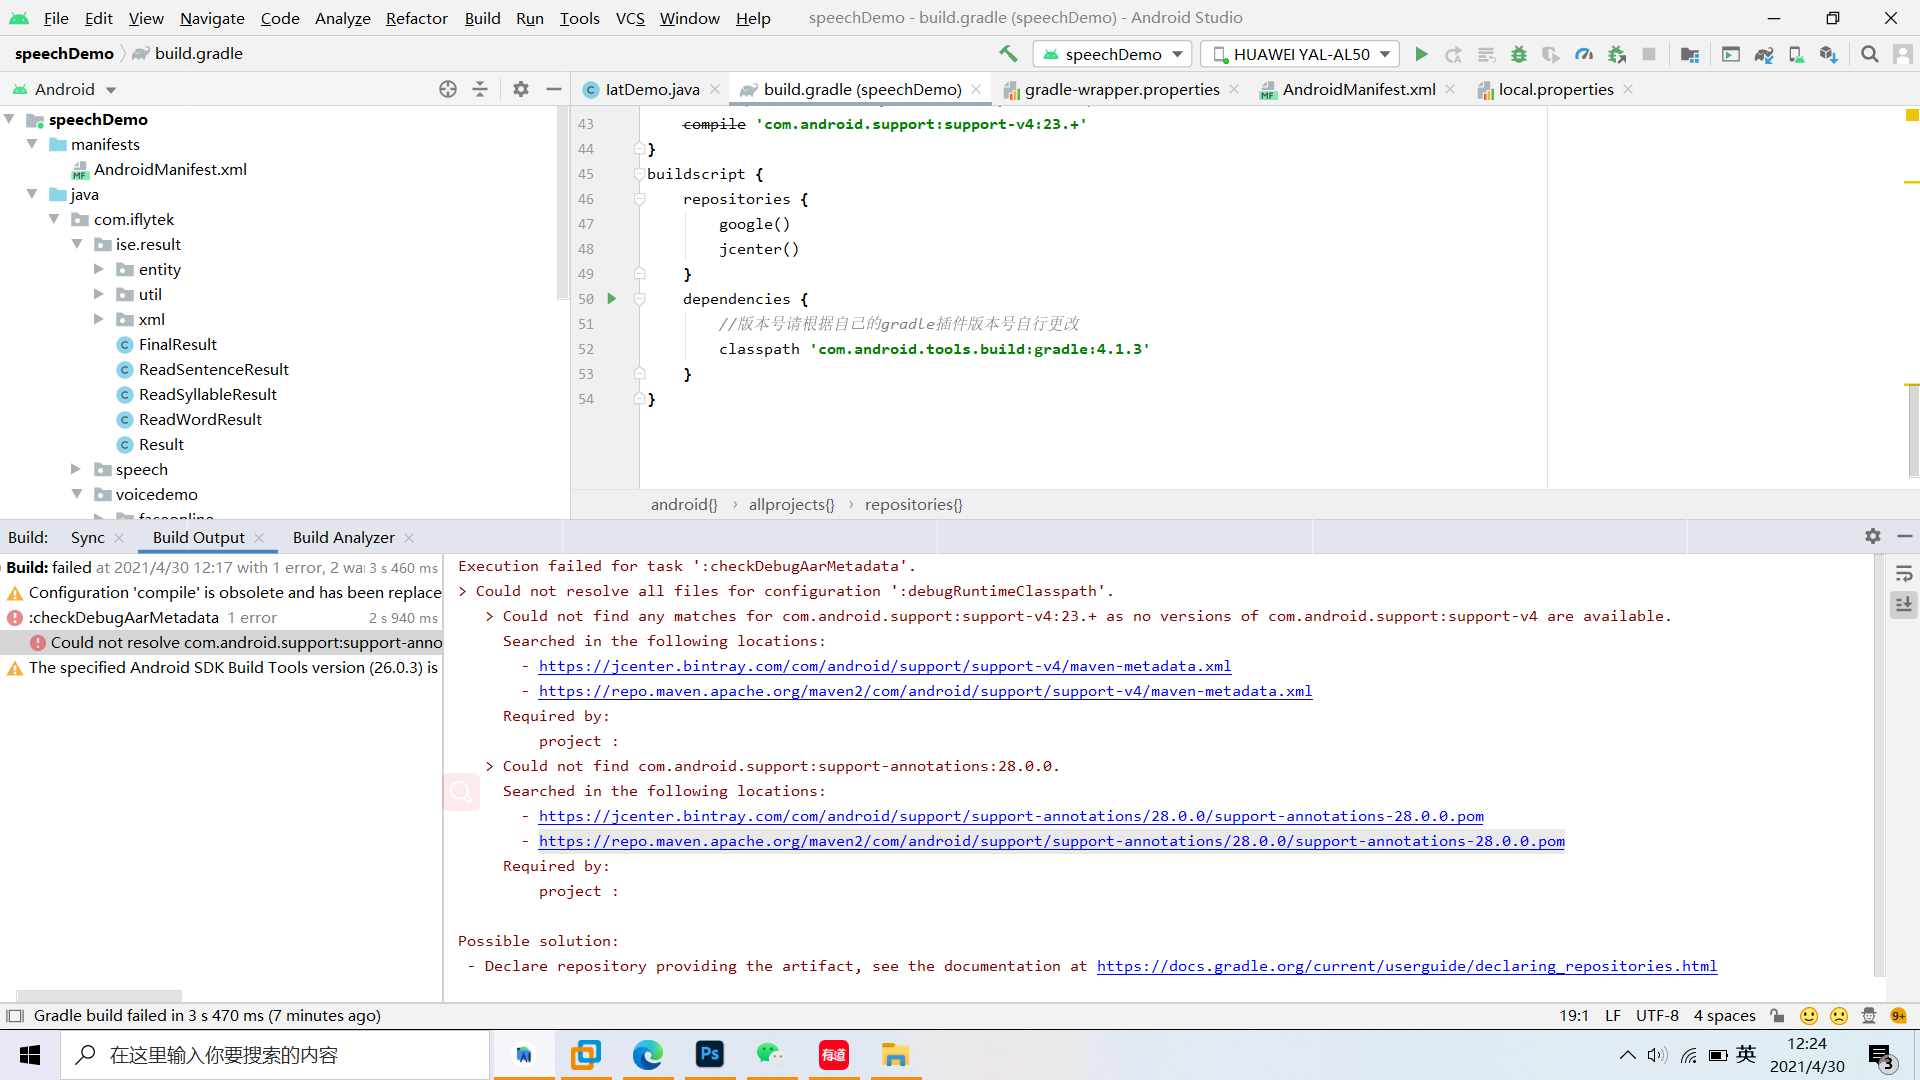Image resolution: width=1920 pixels, height=1080 pixels.
Task: Toggle soft-wrap in build output
Action: 1904,574
